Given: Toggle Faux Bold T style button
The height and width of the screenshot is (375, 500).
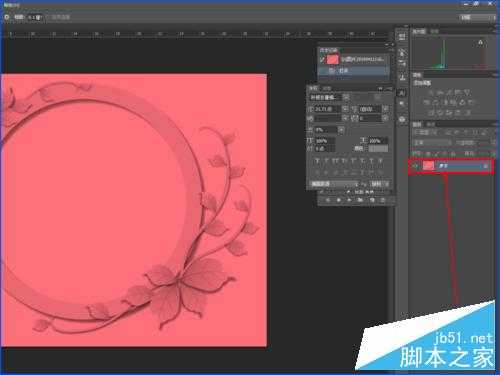Looking at the screenshot, I should tap(317, 161).
